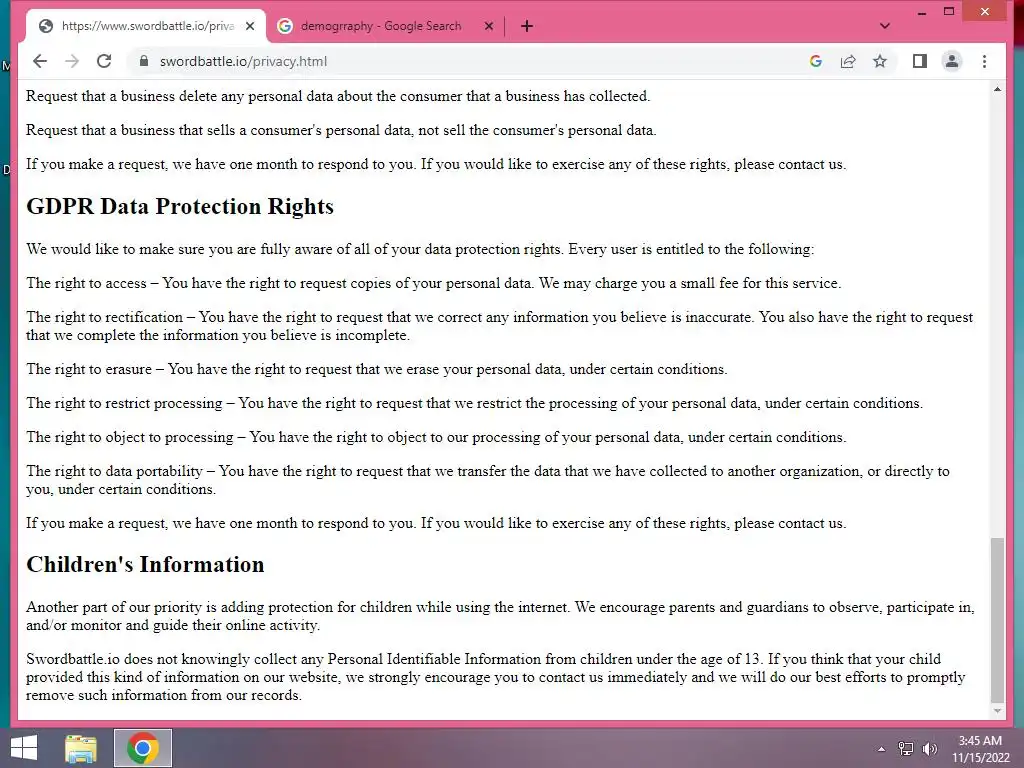Click the 'Swordbattle.io does not knowingly collect' paragraph
This screenshot has width=1024, height=768.
tap(496, 677)
